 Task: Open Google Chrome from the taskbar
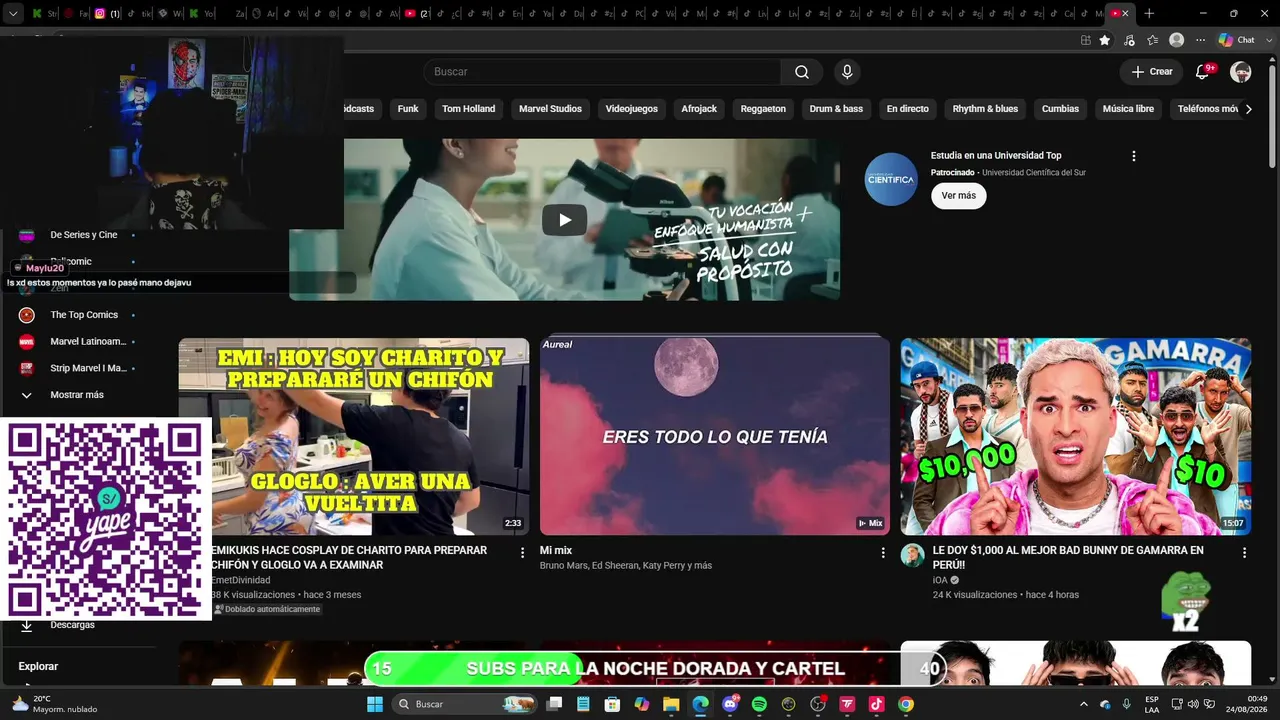905,704
